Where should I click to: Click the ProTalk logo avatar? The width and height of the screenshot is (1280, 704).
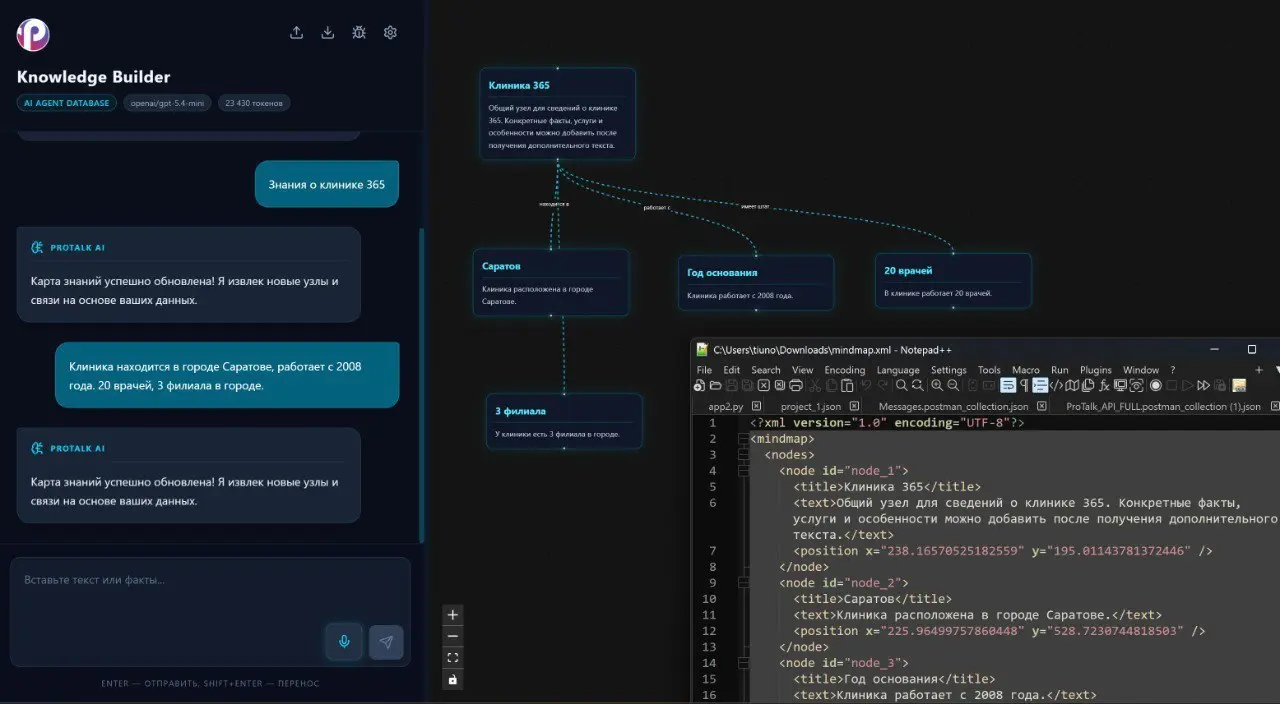coord(33,34)
